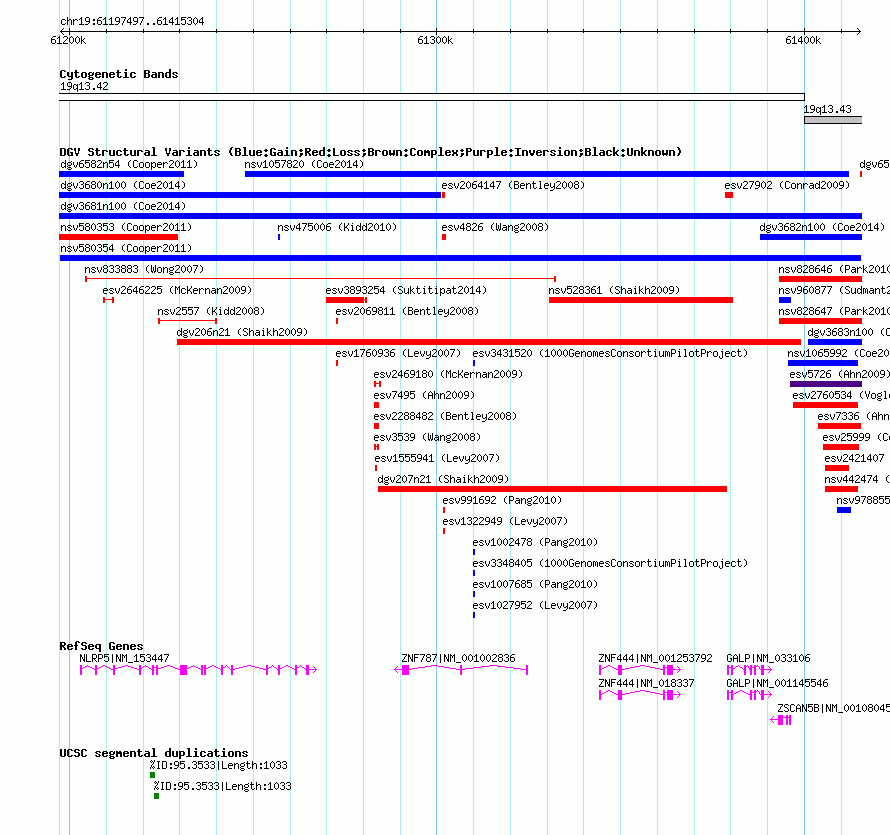Click the dgv206n21 (Shaikh2009) label

coord(242,333)
